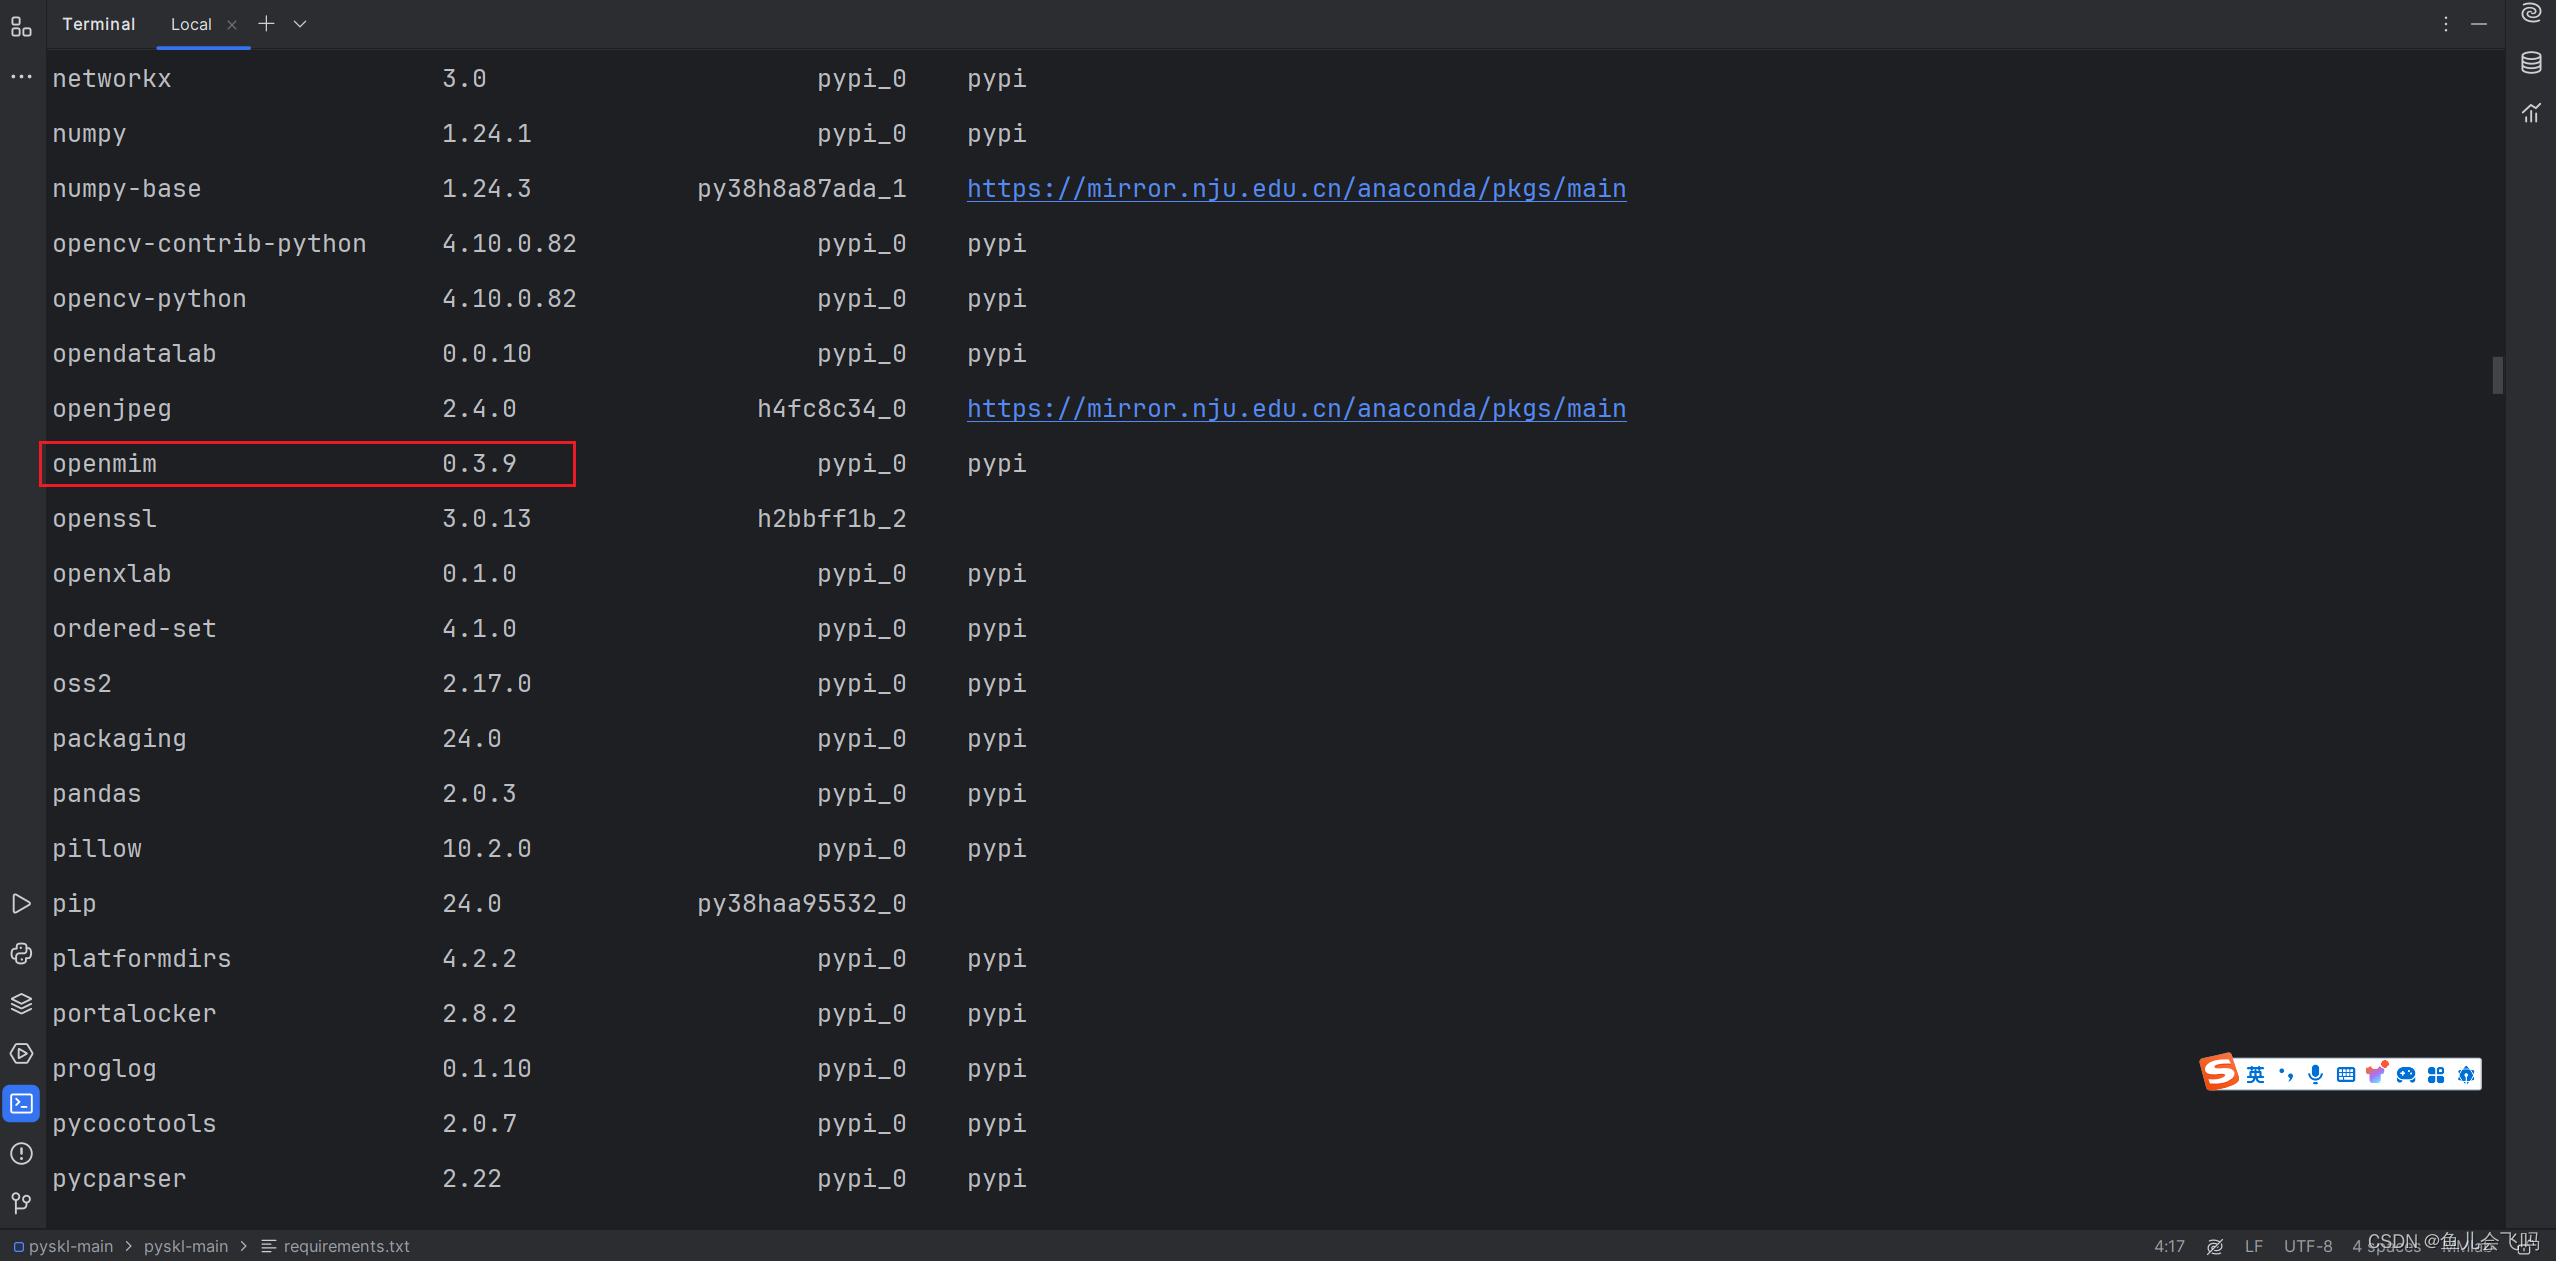Open the Git version control panel
This screenshot has width=2556, height=1261.
(20, 1203)
